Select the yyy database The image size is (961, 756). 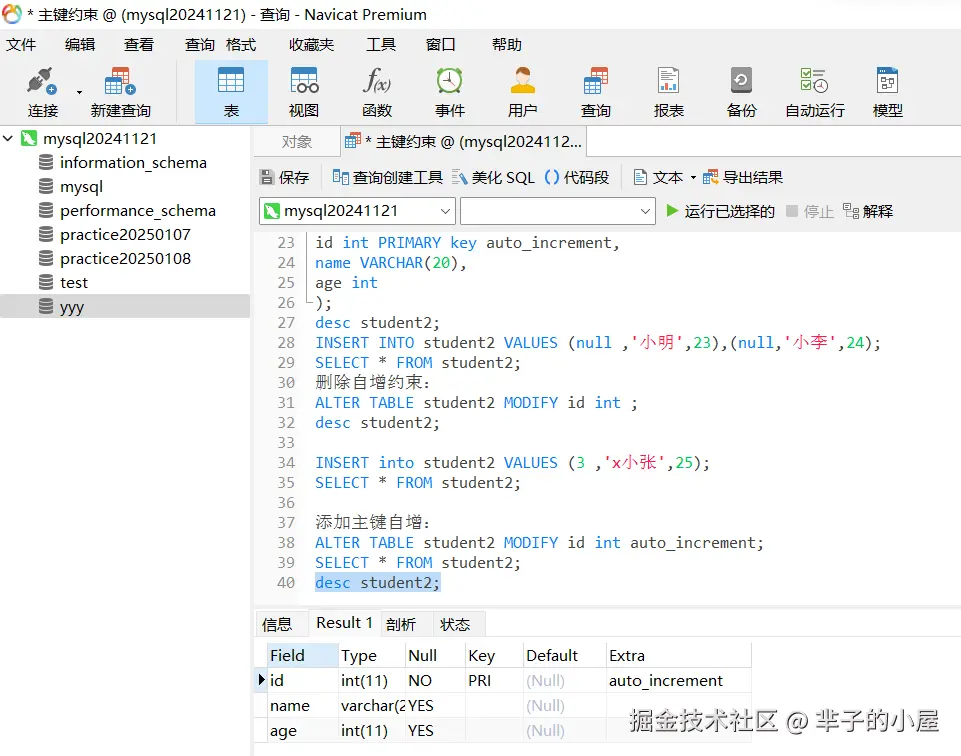tap(125, 306)
